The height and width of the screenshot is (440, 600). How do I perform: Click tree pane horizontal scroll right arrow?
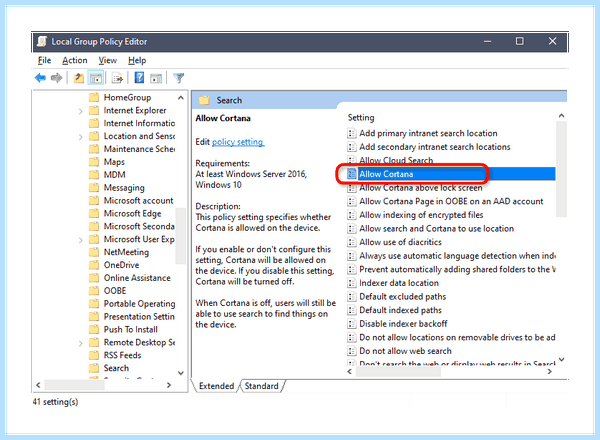[x=169, y=385]
